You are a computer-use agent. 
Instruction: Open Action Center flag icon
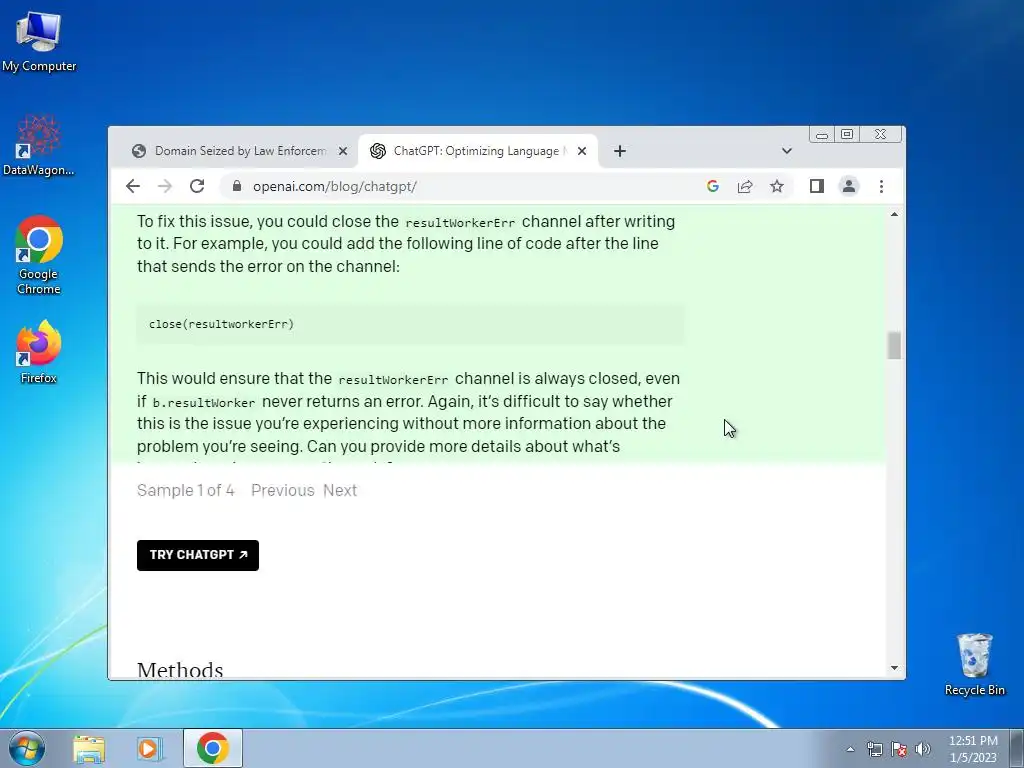[899, 749]
